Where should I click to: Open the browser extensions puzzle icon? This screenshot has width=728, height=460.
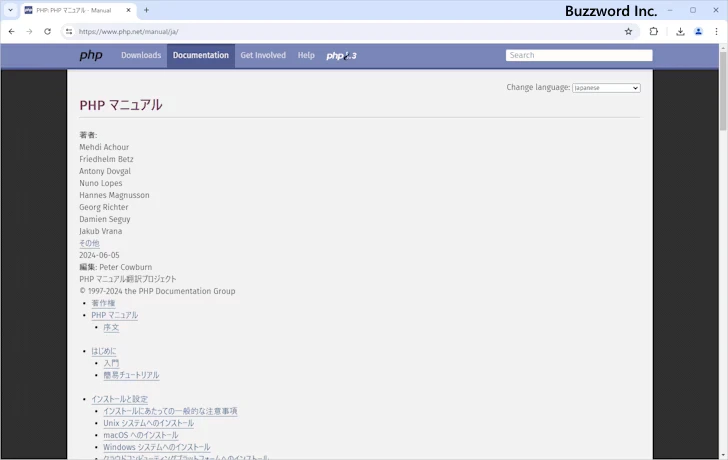(x=654, y=32)
